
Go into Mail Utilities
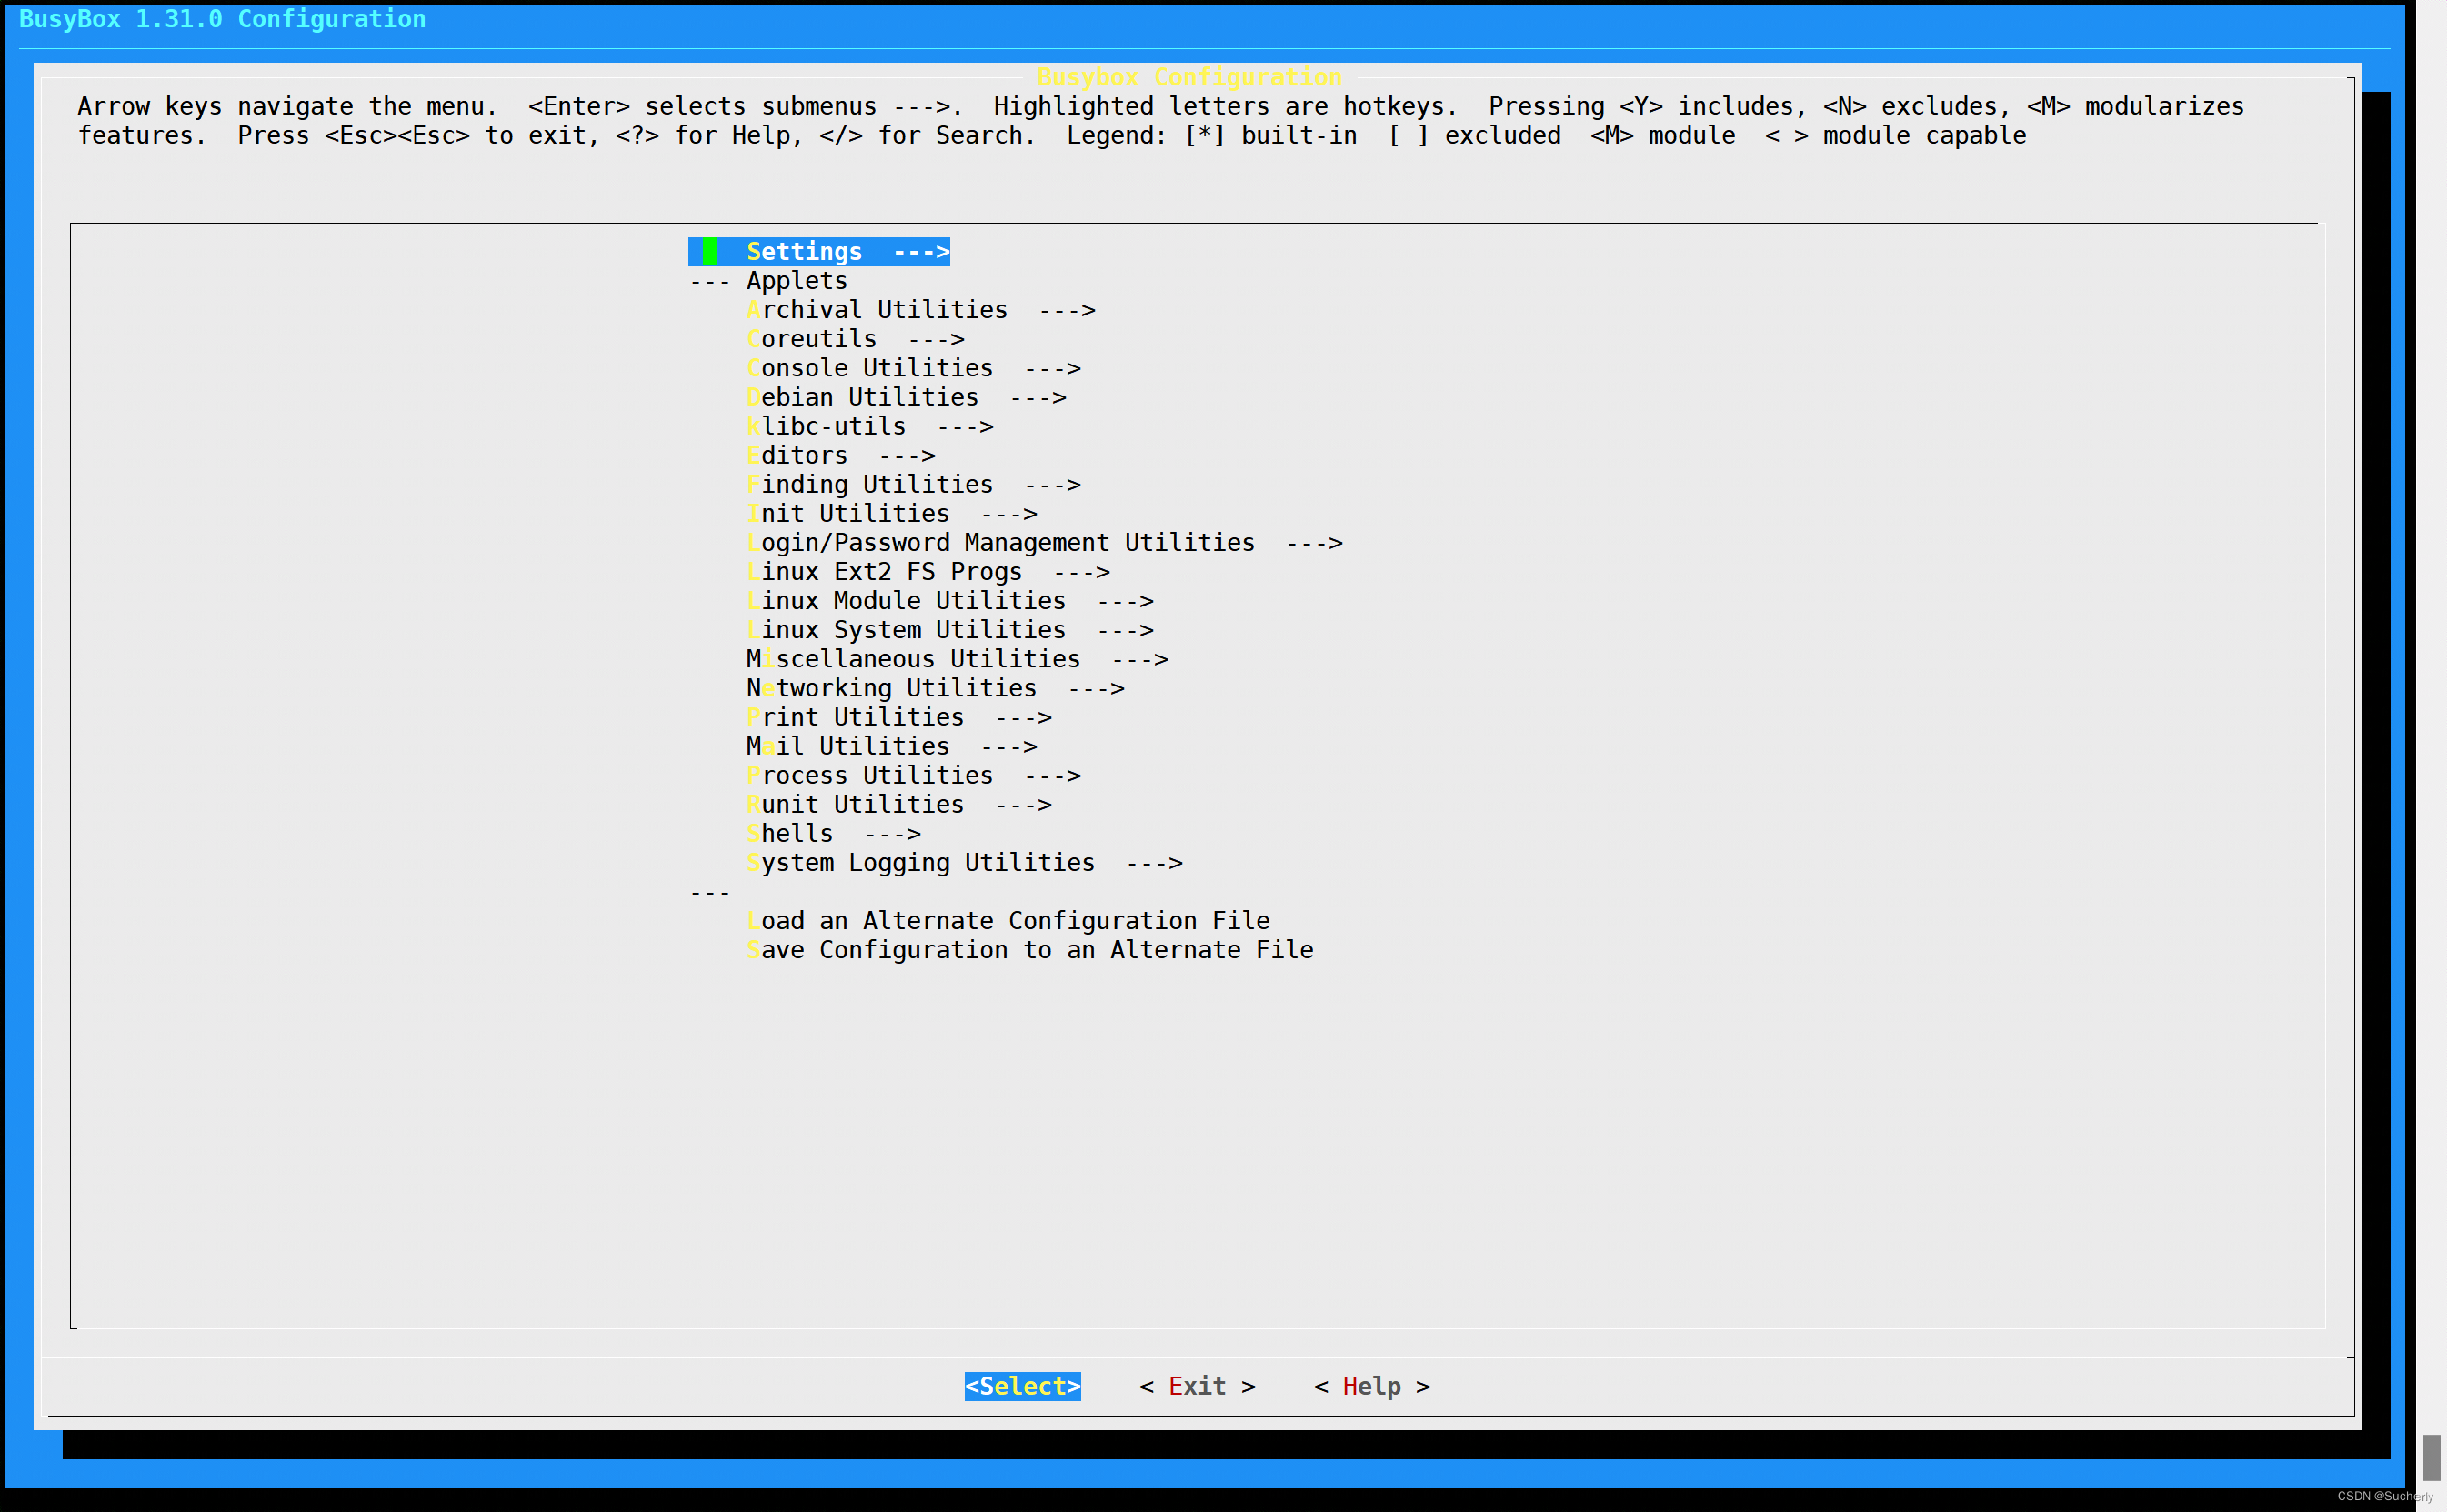892,746
